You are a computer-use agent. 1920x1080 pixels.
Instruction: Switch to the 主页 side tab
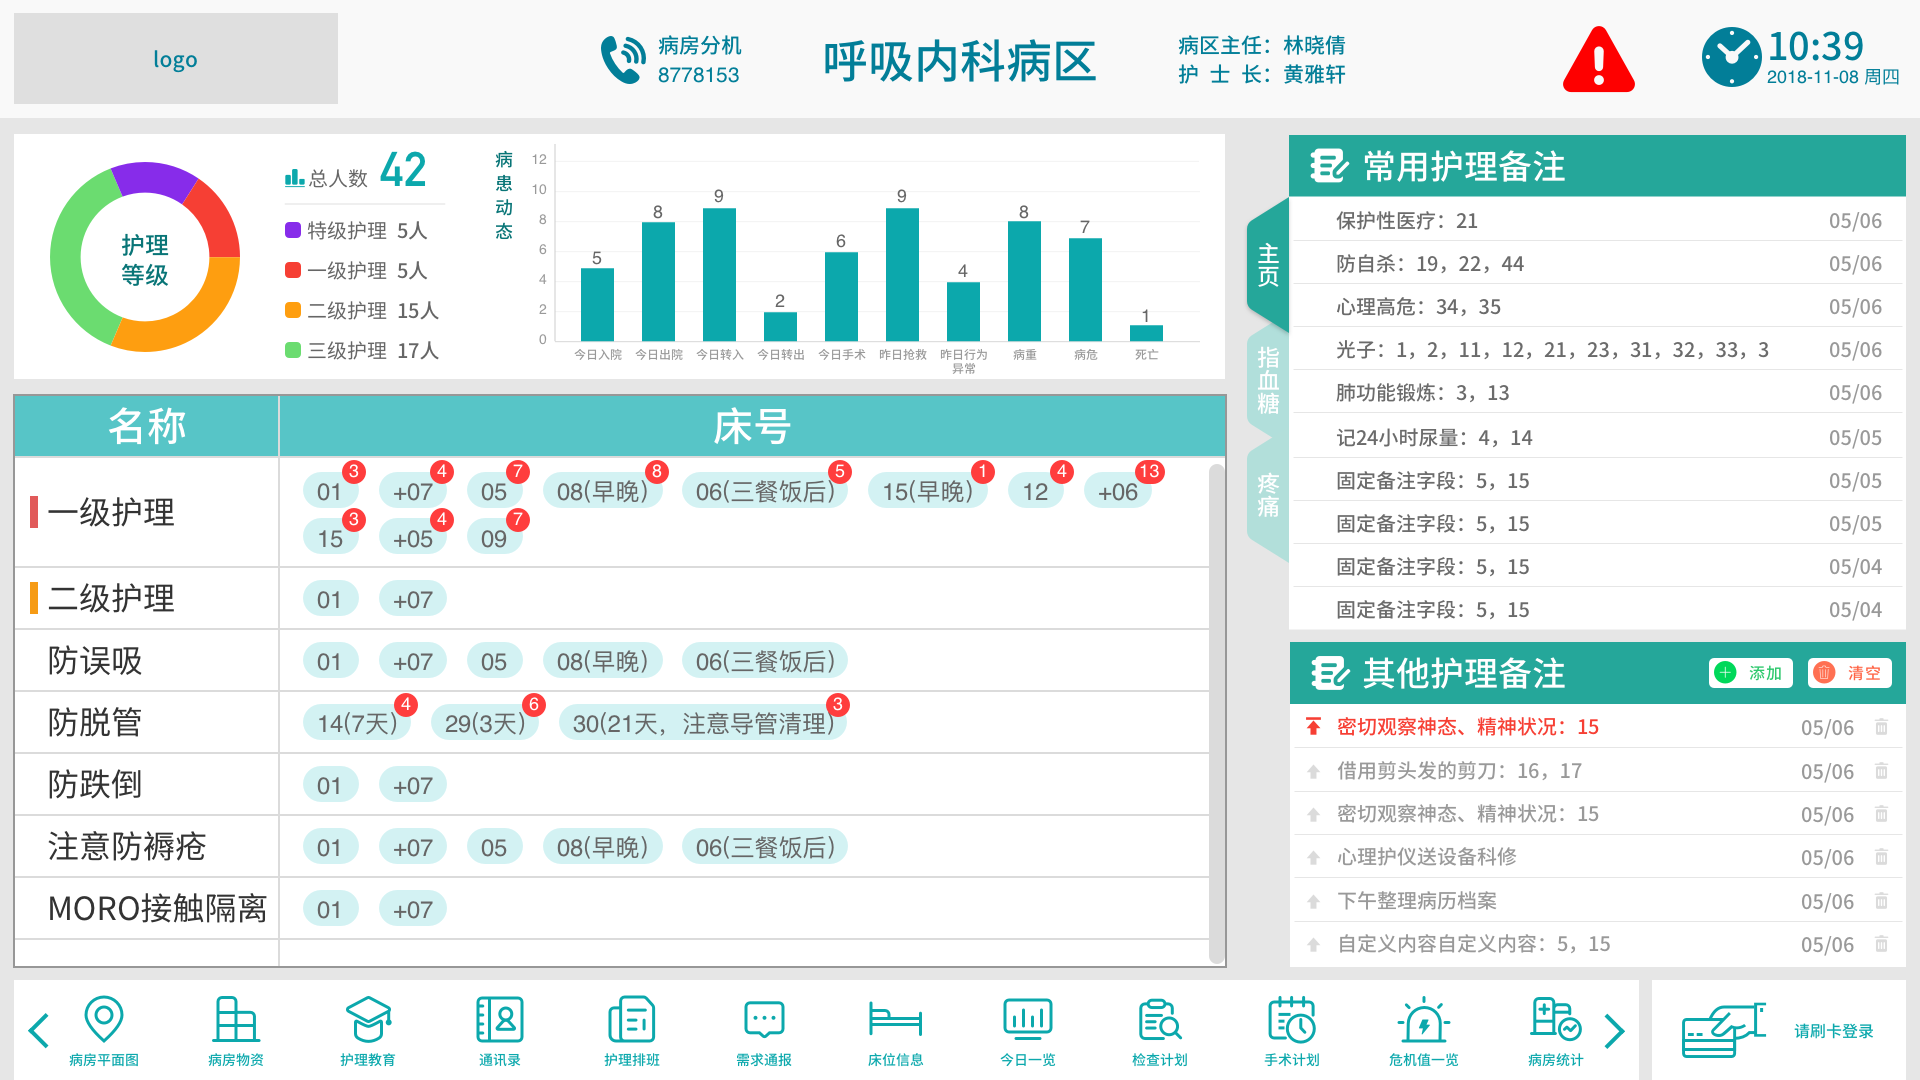[1268, 265]
